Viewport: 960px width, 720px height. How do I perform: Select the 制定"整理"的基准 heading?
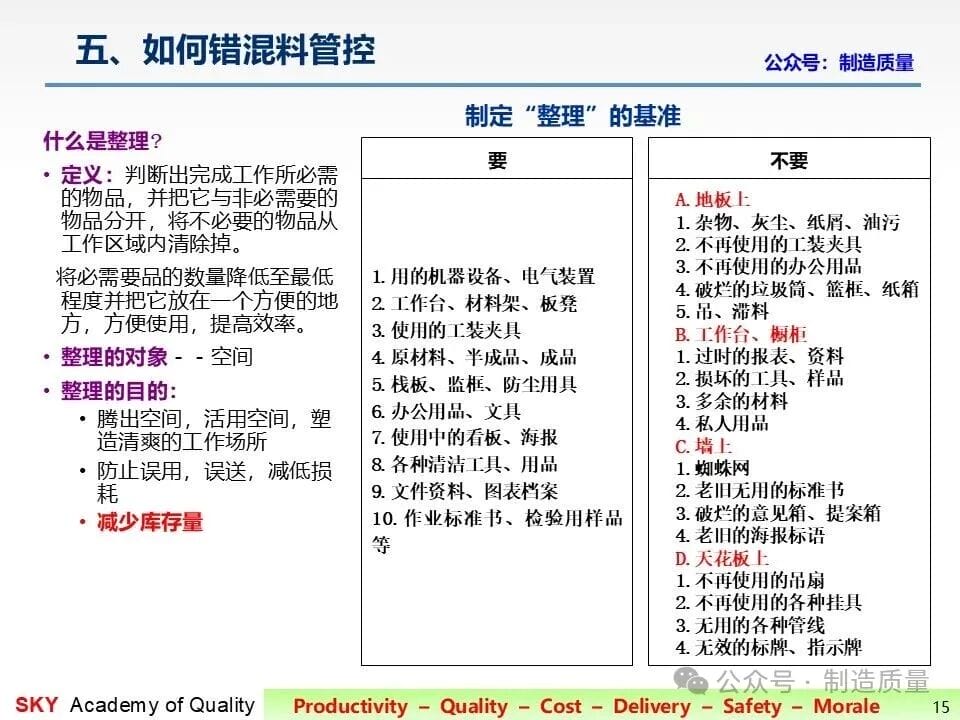click(x=572, y=116)
